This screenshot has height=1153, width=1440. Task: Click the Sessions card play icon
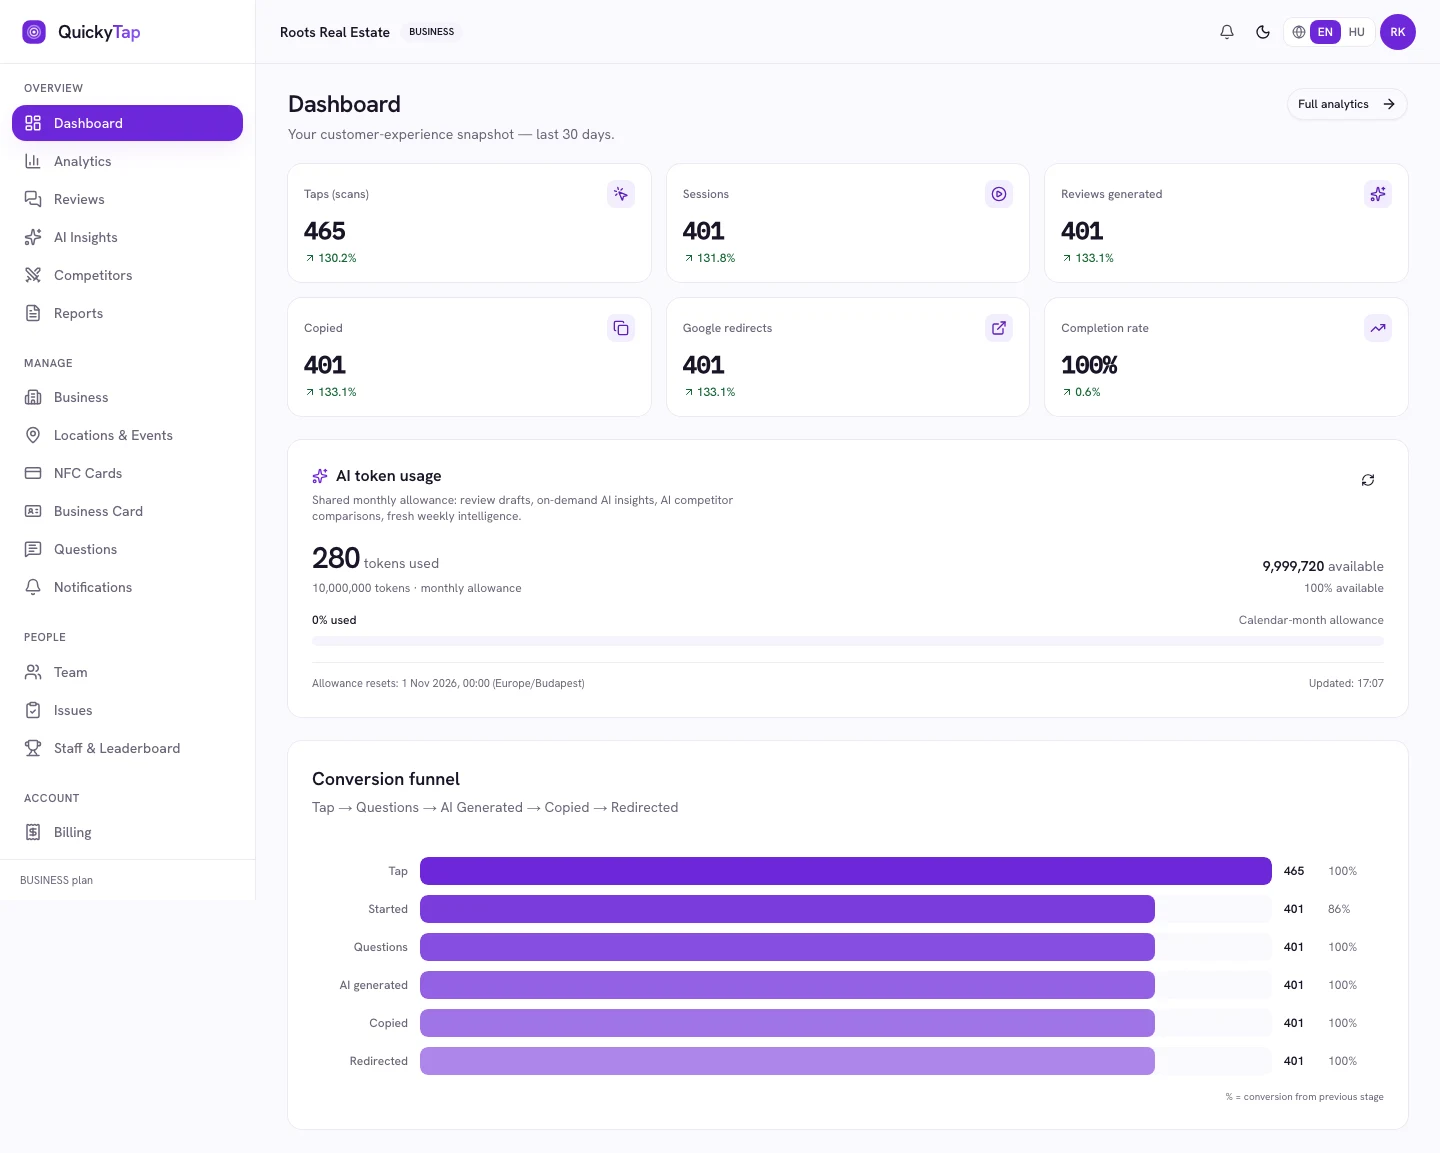[x=999, y=194]
